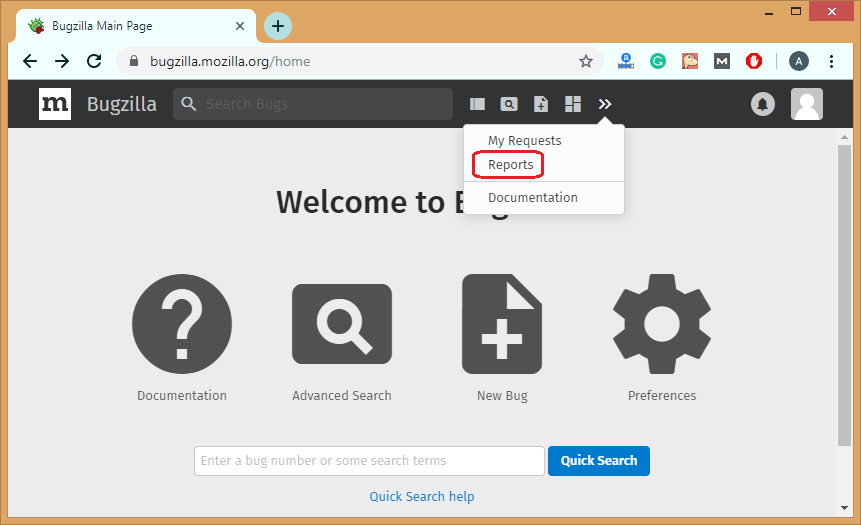Click the large New Bug icon
Screen dimensions: 861x525
502,324
